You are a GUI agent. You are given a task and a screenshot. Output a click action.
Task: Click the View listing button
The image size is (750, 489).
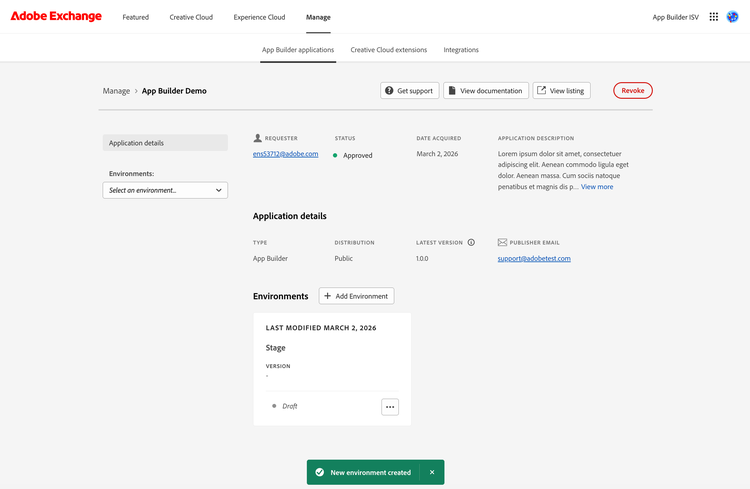point(562,90)
